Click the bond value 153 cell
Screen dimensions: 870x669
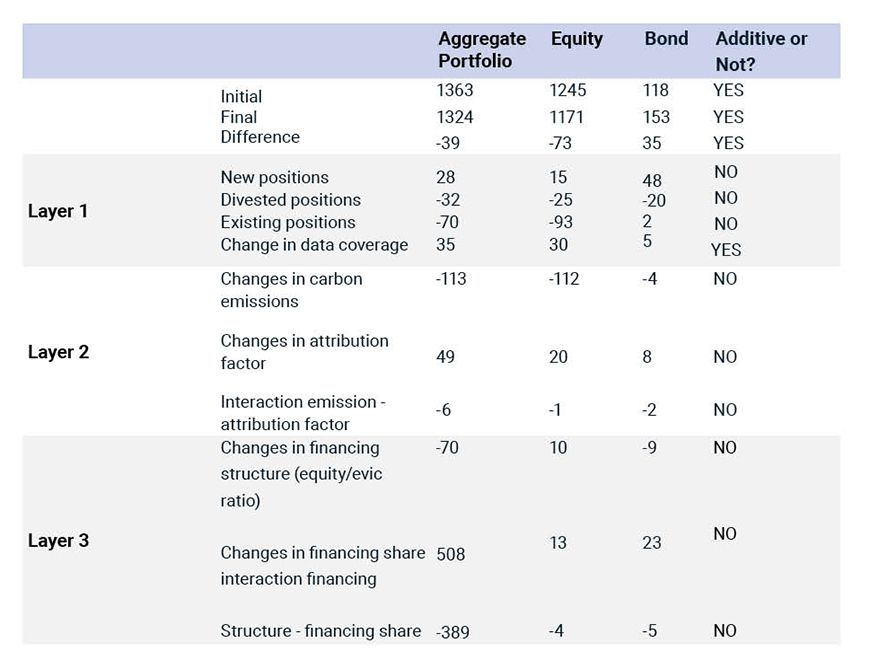click(656, 117)
